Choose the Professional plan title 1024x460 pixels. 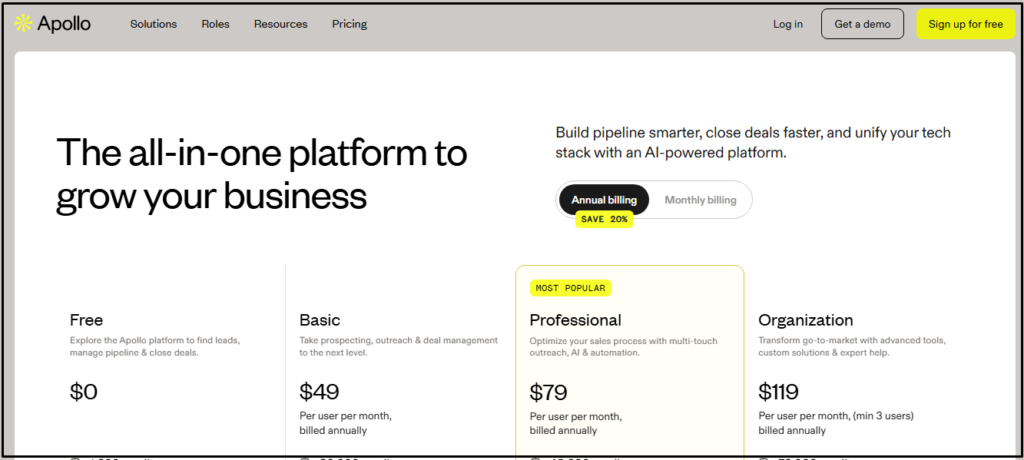pos(575,320)
